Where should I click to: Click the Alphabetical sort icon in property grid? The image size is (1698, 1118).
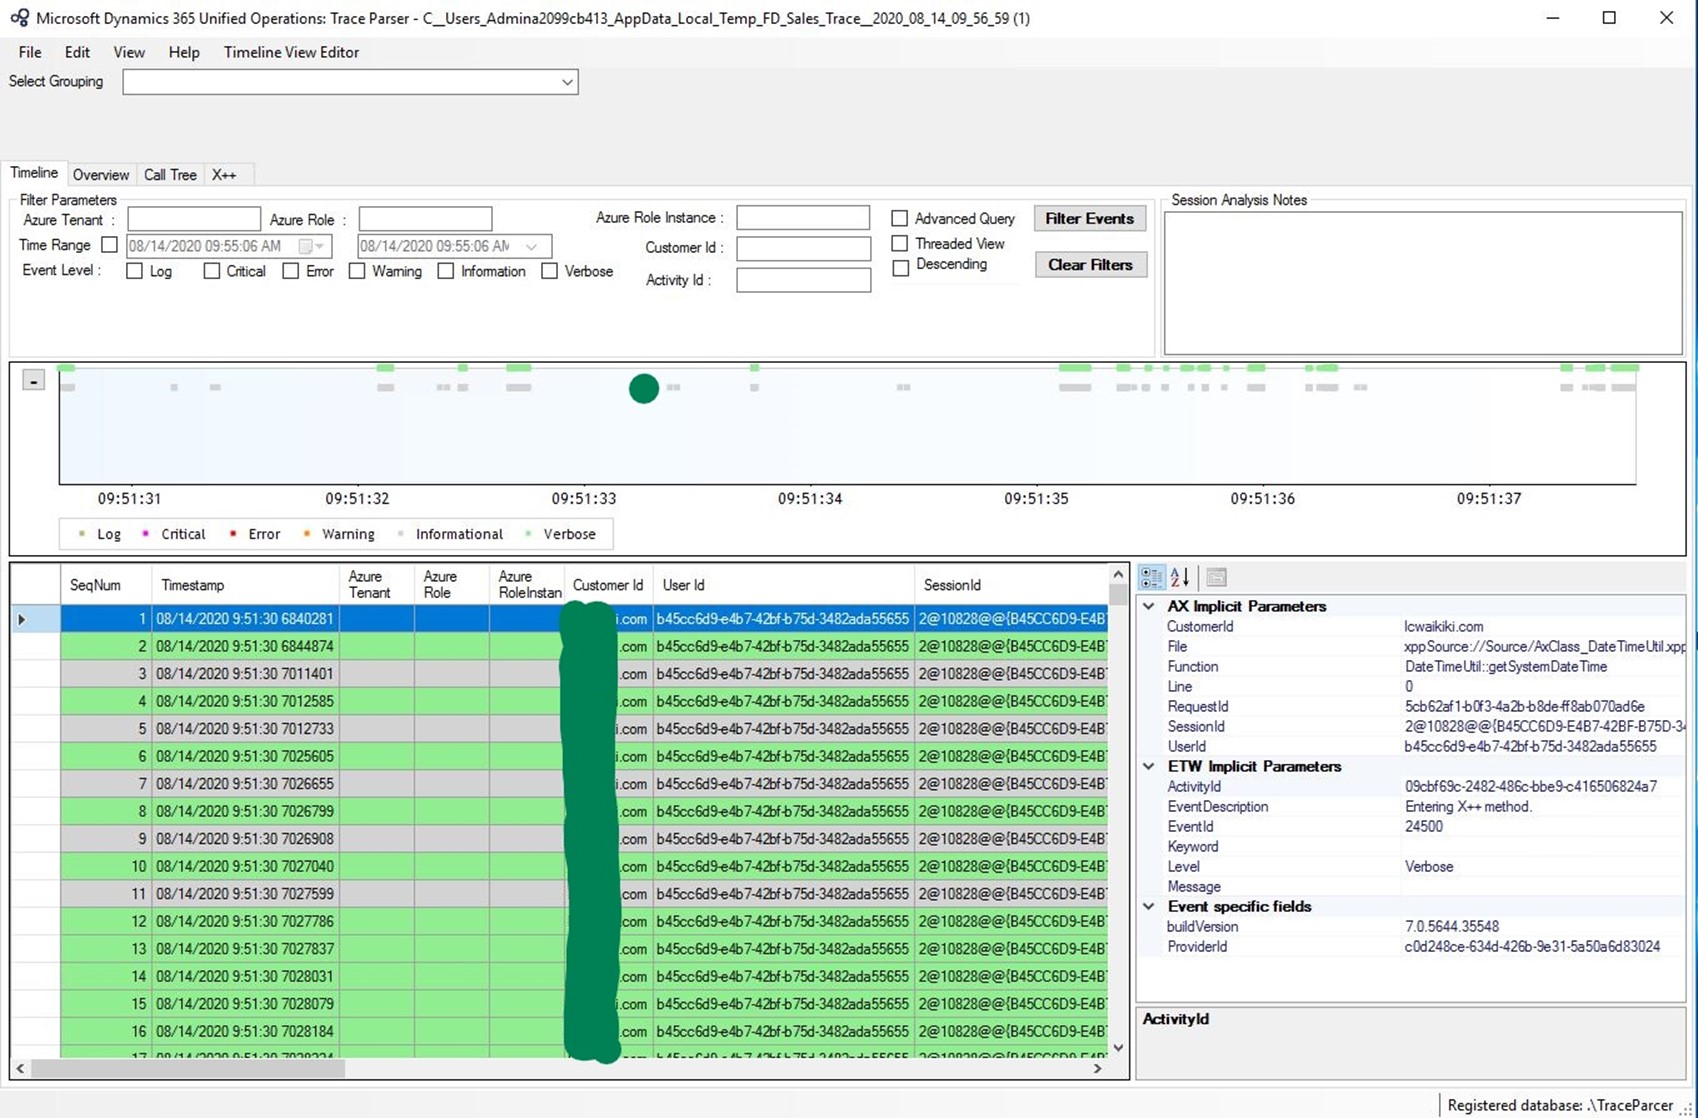click(x=1180, y=577)
